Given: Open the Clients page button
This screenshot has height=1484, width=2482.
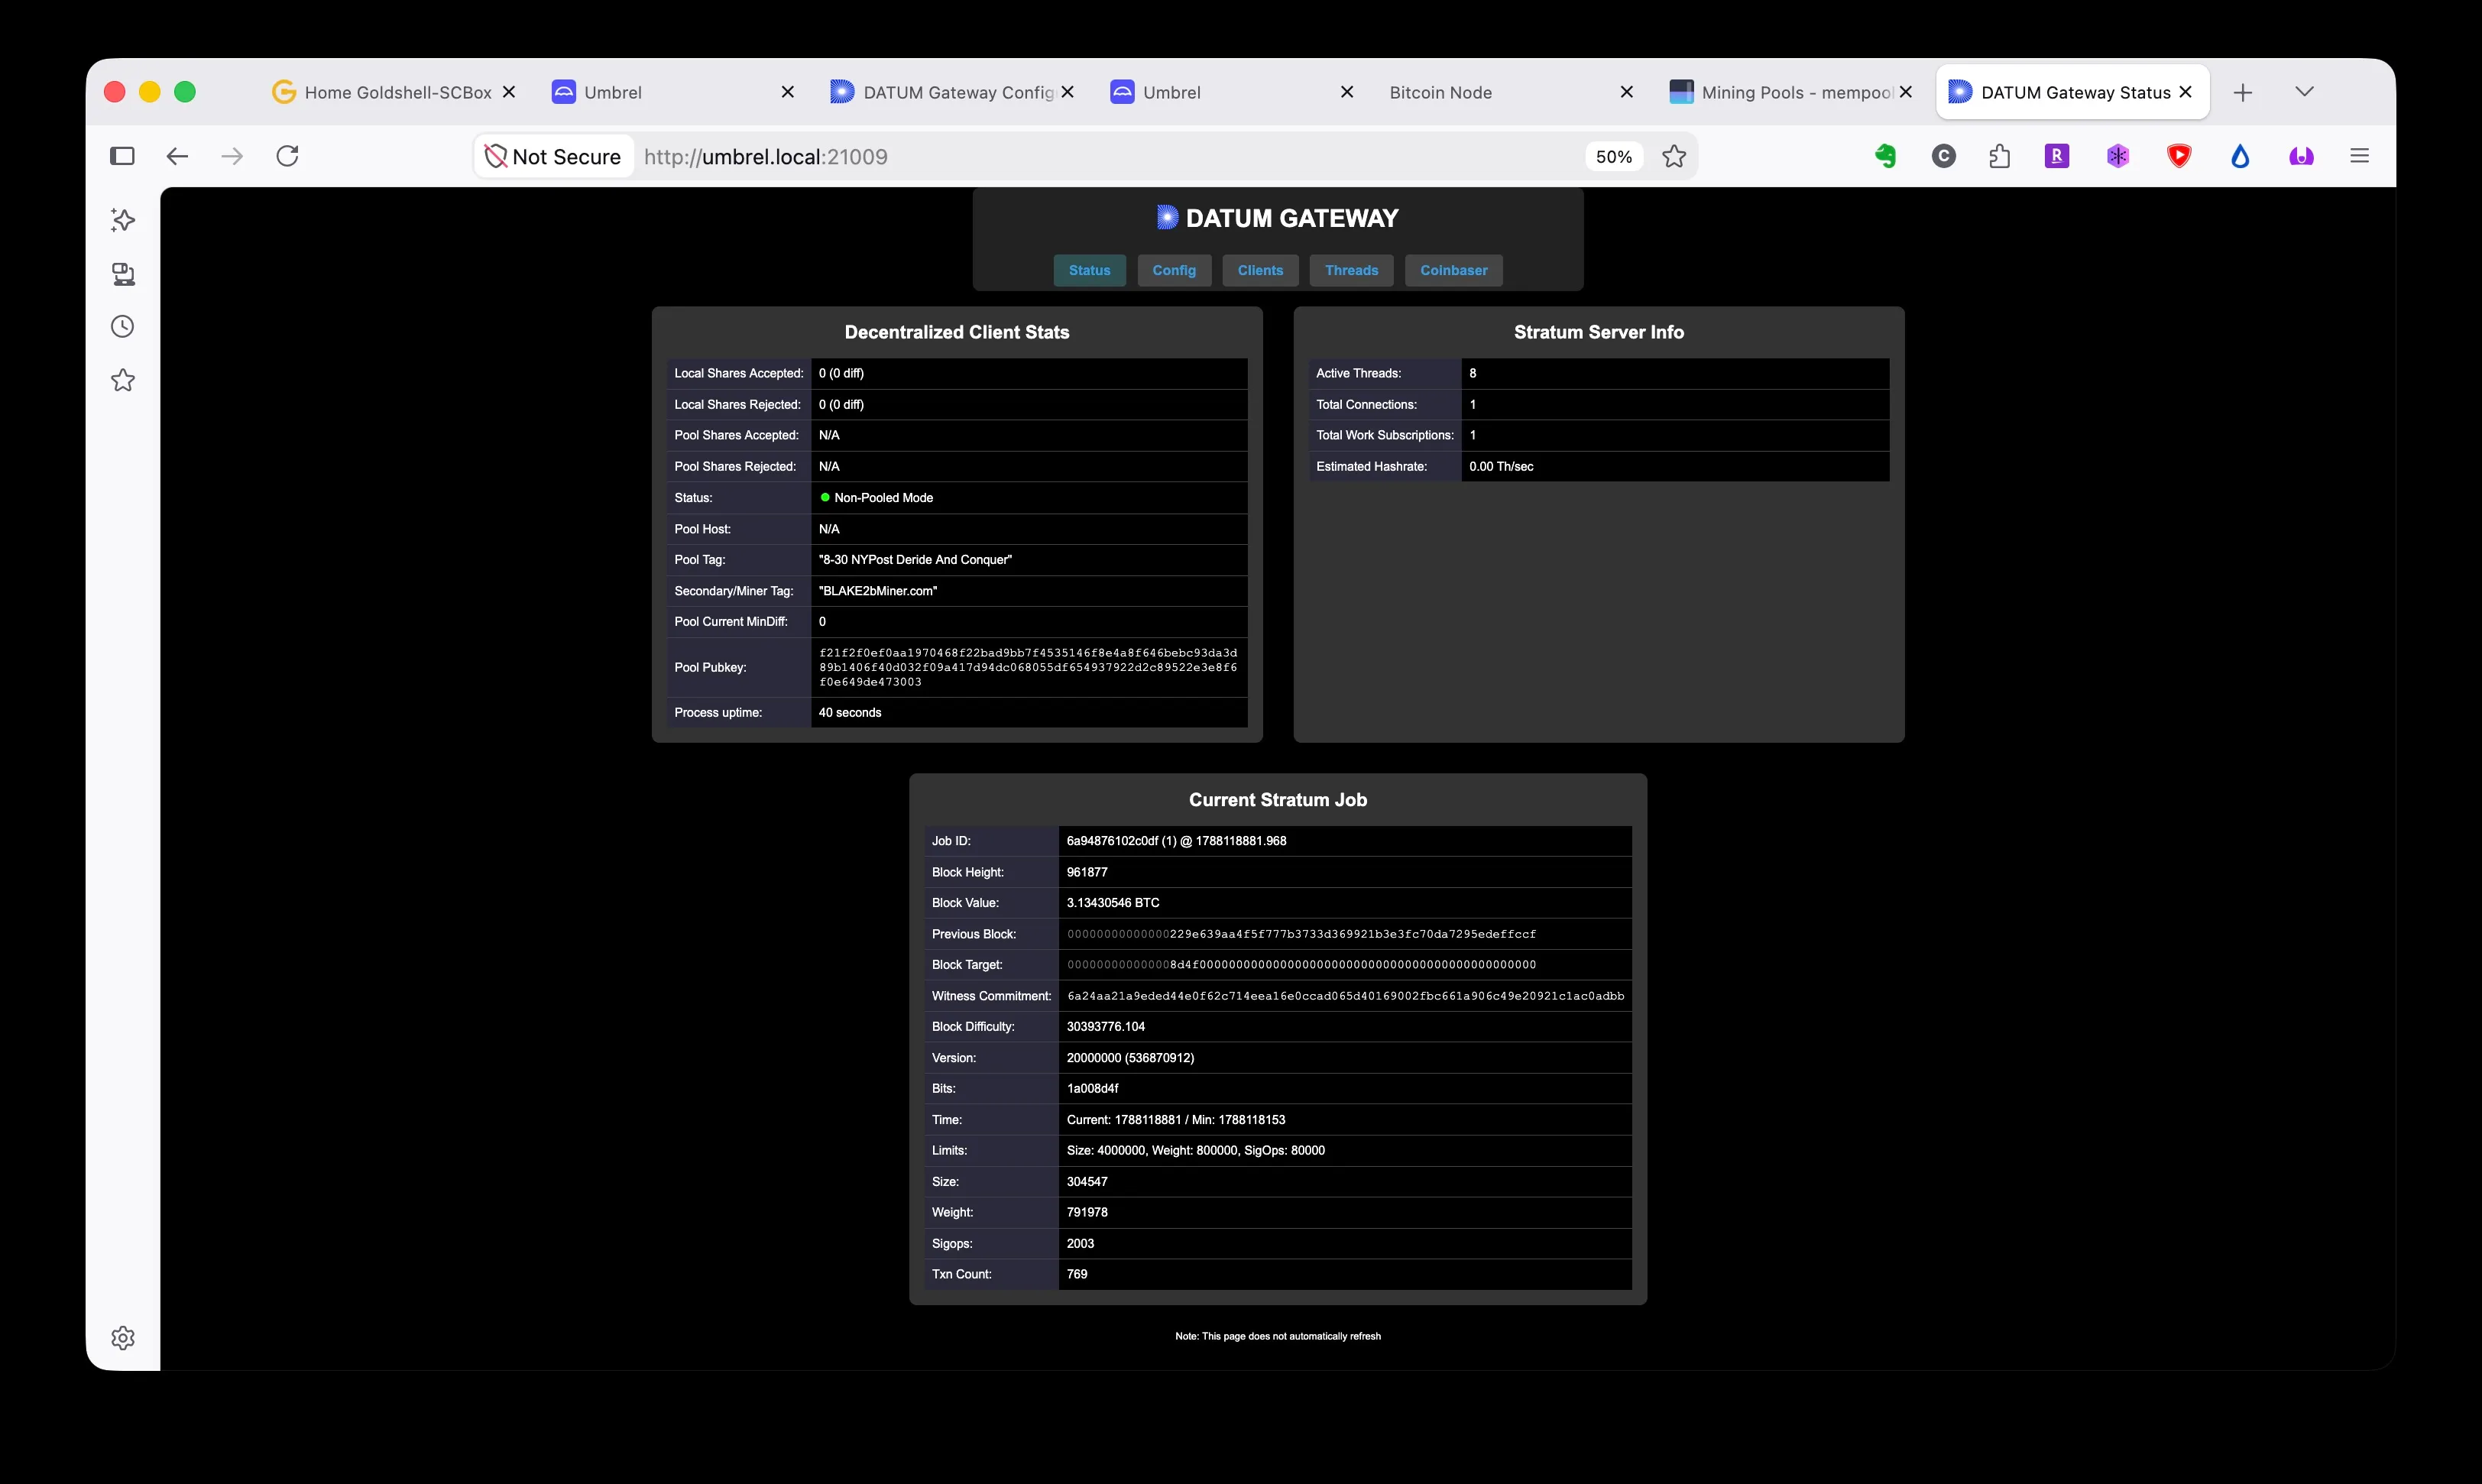Looking at the screenshot, I should [1260, 270].
